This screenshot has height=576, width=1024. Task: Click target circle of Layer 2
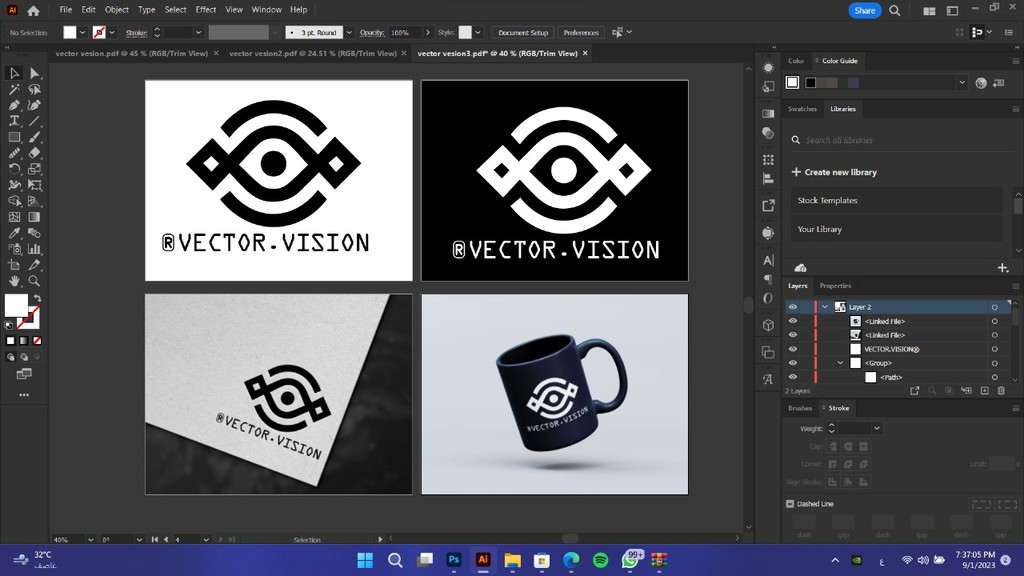pyautogui.click(x=995, y=307)
